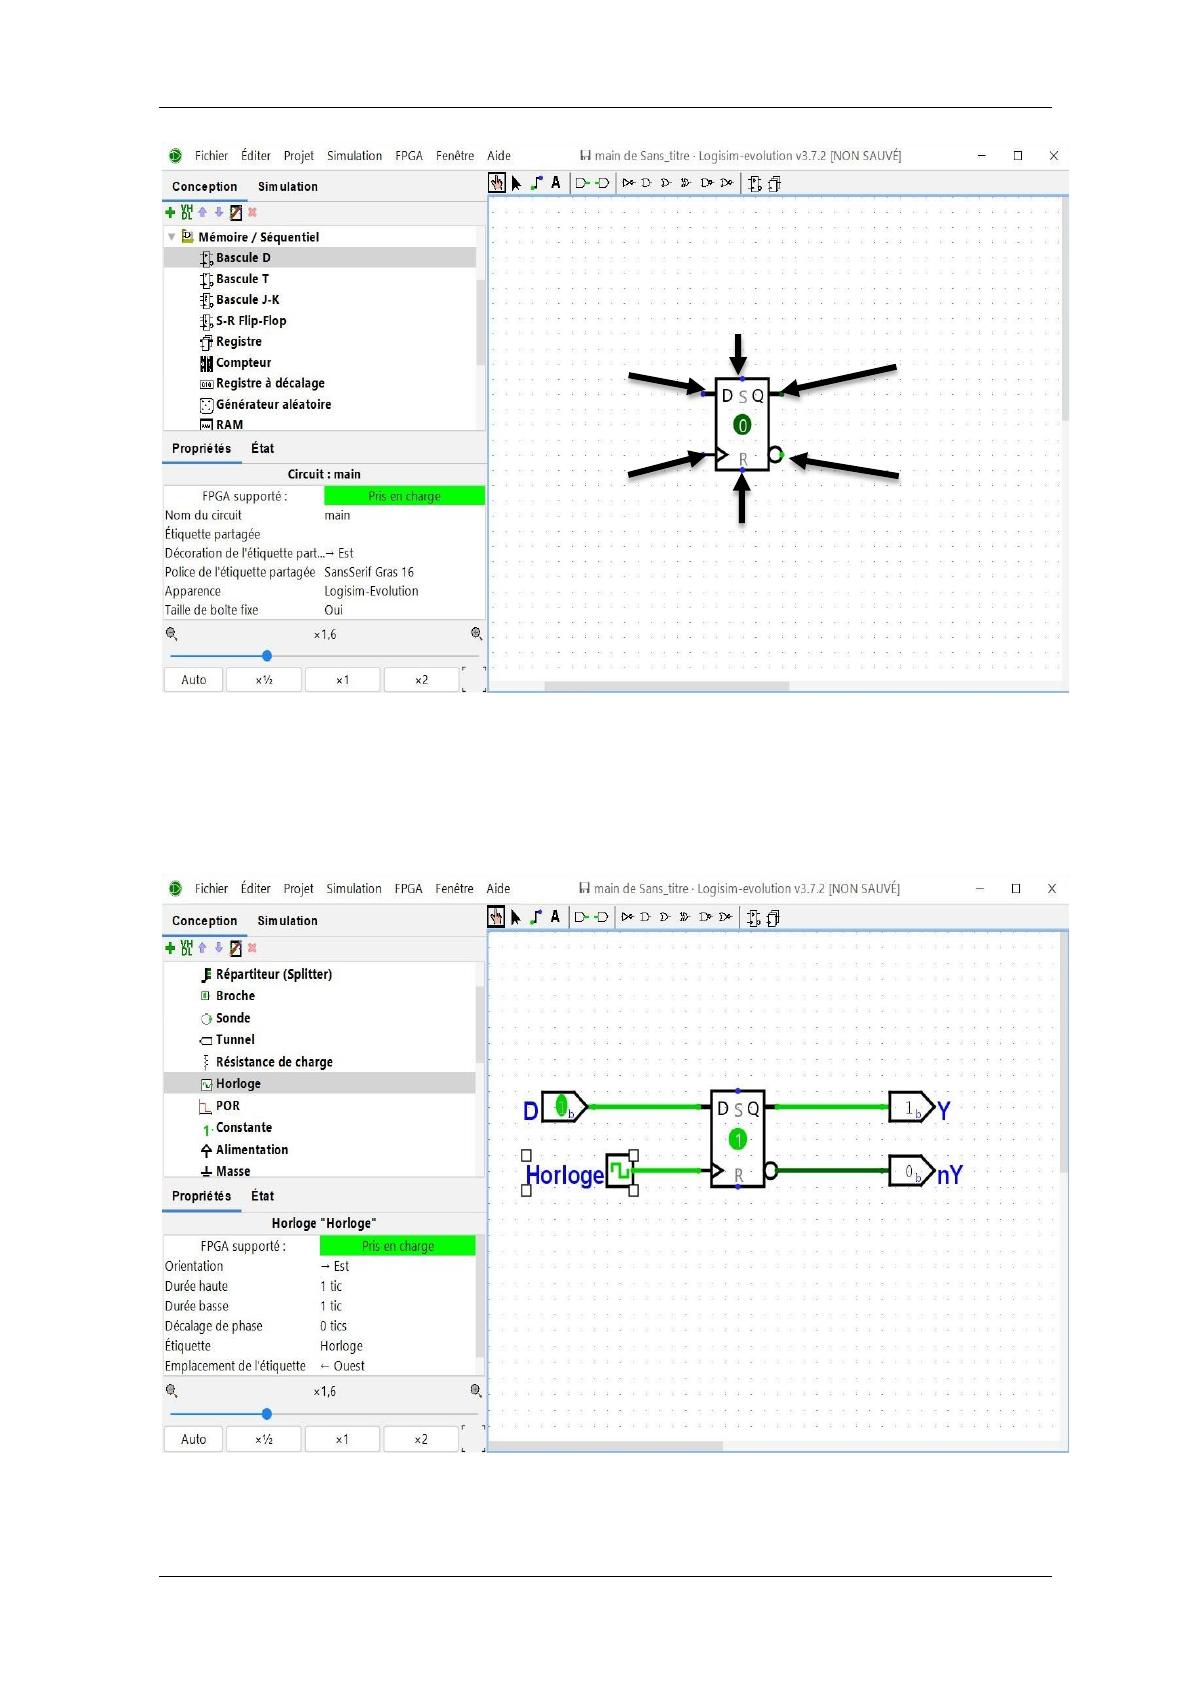Click the flip-flop showing state 1 to toggle it
Viewport: 1191px width, 1684px height.
pyautogui.click(x=738, y=1139)
